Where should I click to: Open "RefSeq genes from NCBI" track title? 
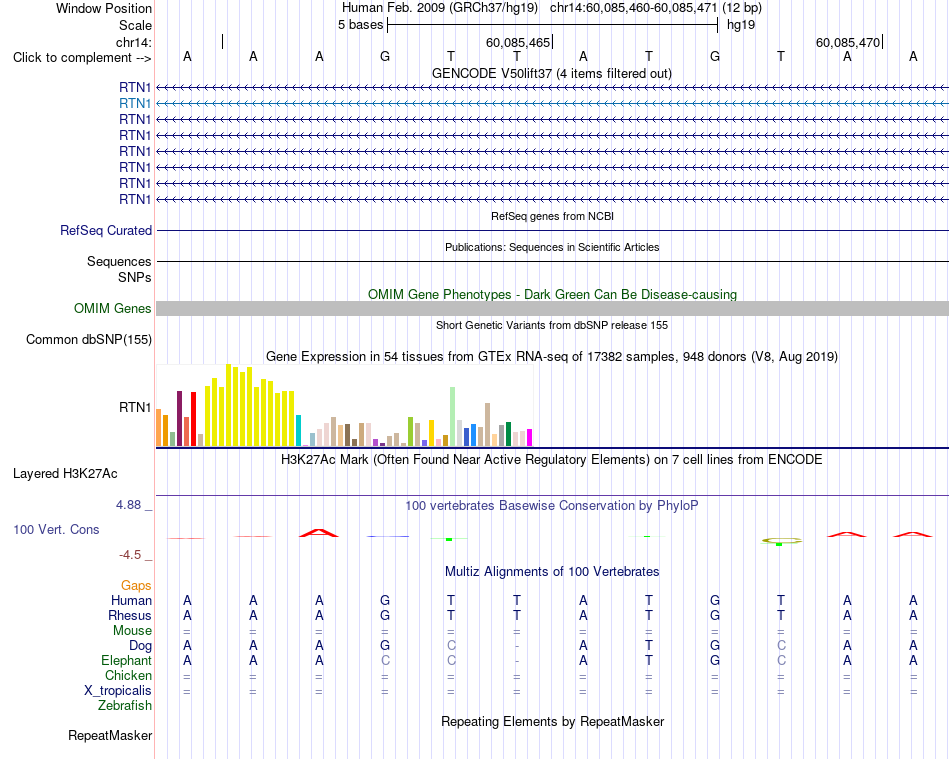(552, 216)
